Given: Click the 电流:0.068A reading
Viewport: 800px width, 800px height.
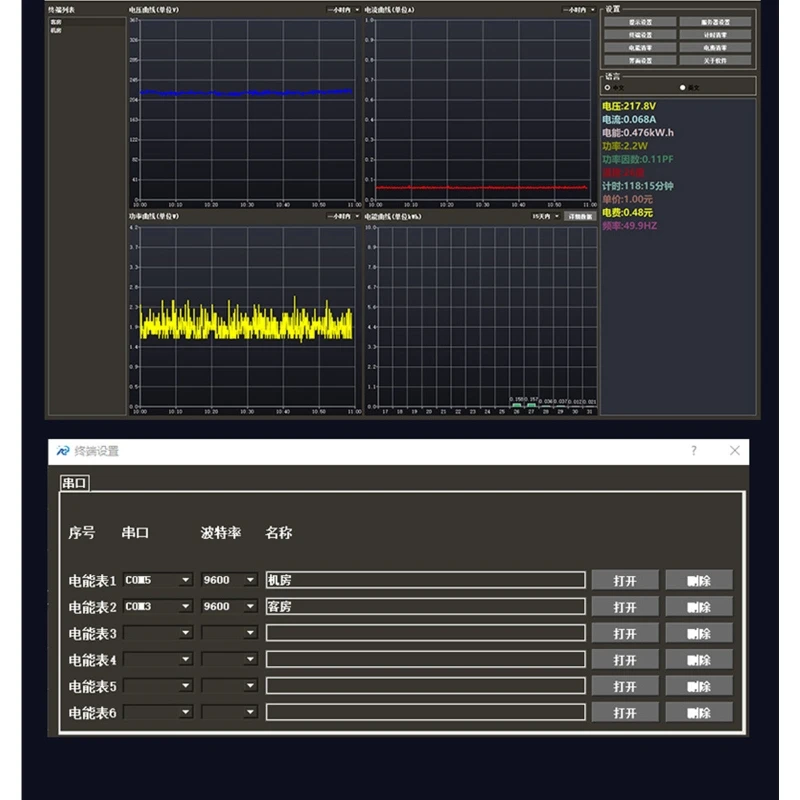Looking at the screenshot, I should point(629,119).
